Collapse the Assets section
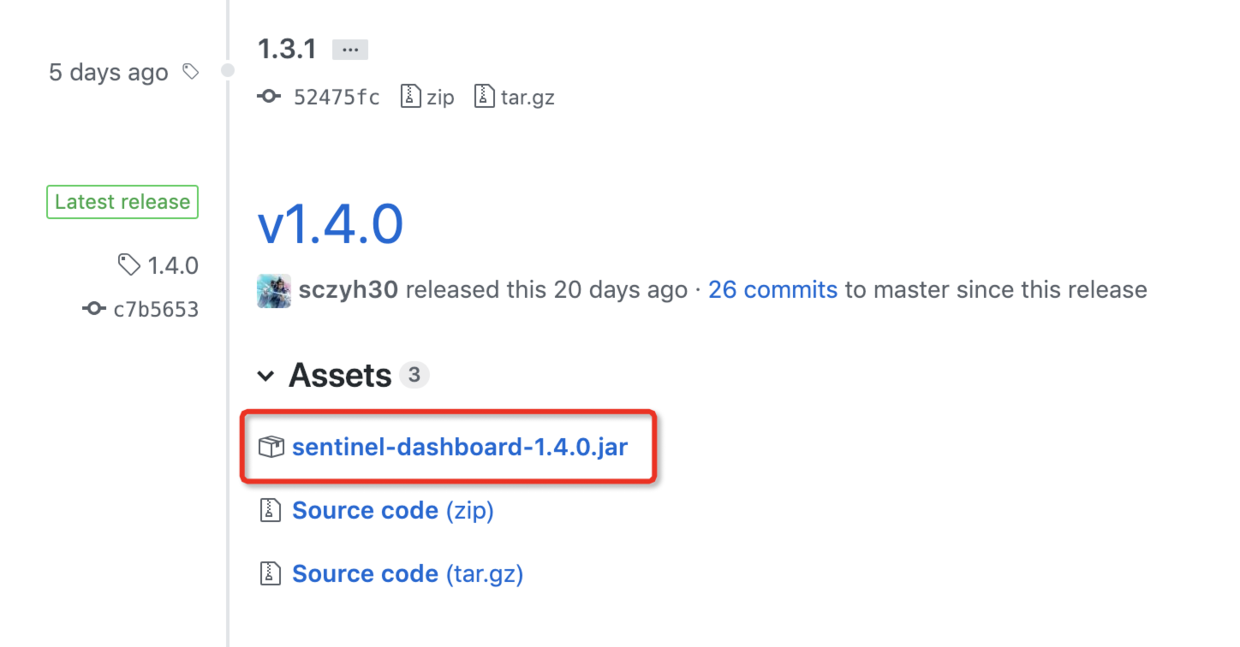 [x=266, y=375]
